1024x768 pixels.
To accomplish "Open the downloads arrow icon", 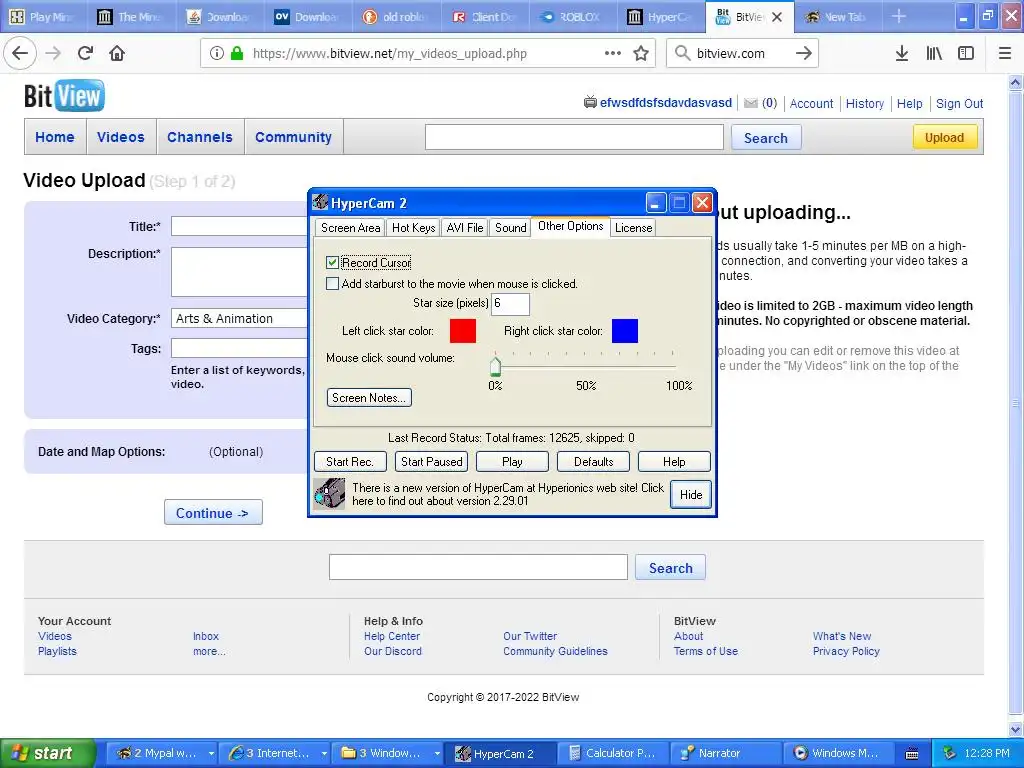I will coord(902,54).
